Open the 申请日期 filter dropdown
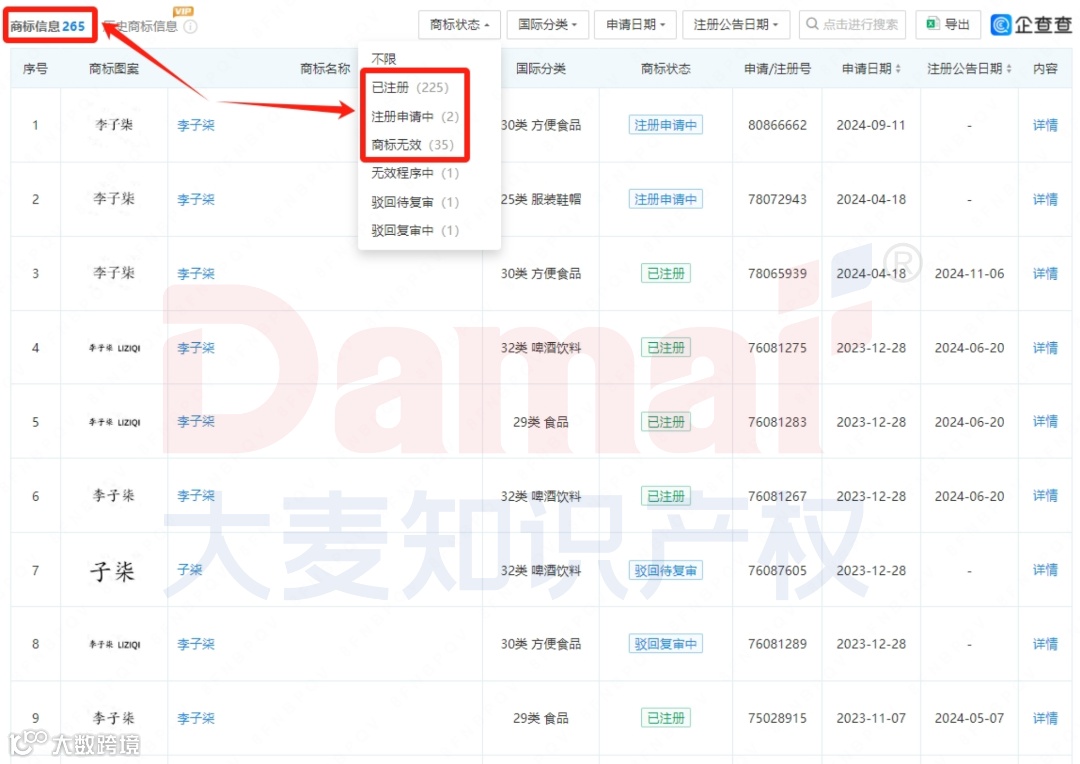1080x764 pixels. (x=635, y=25)
